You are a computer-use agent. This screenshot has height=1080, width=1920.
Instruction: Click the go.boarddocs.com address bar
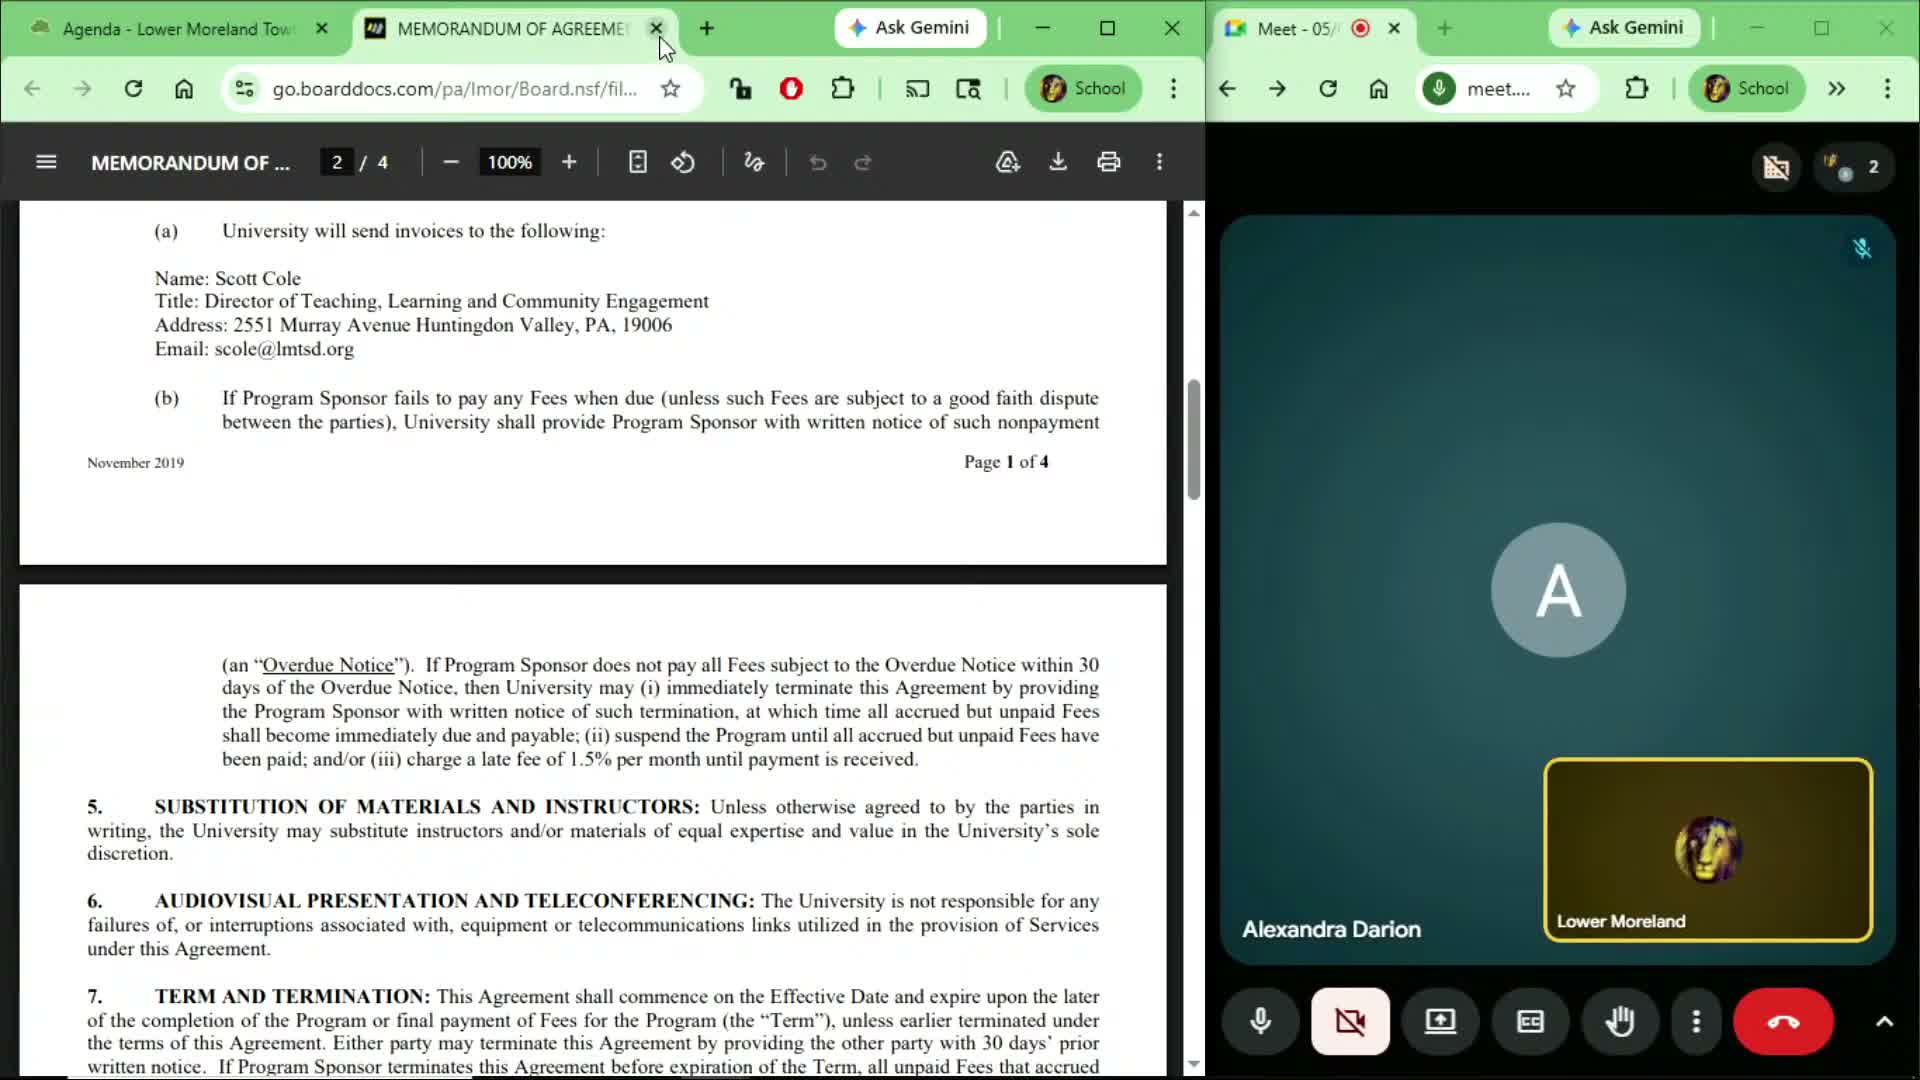454,89
